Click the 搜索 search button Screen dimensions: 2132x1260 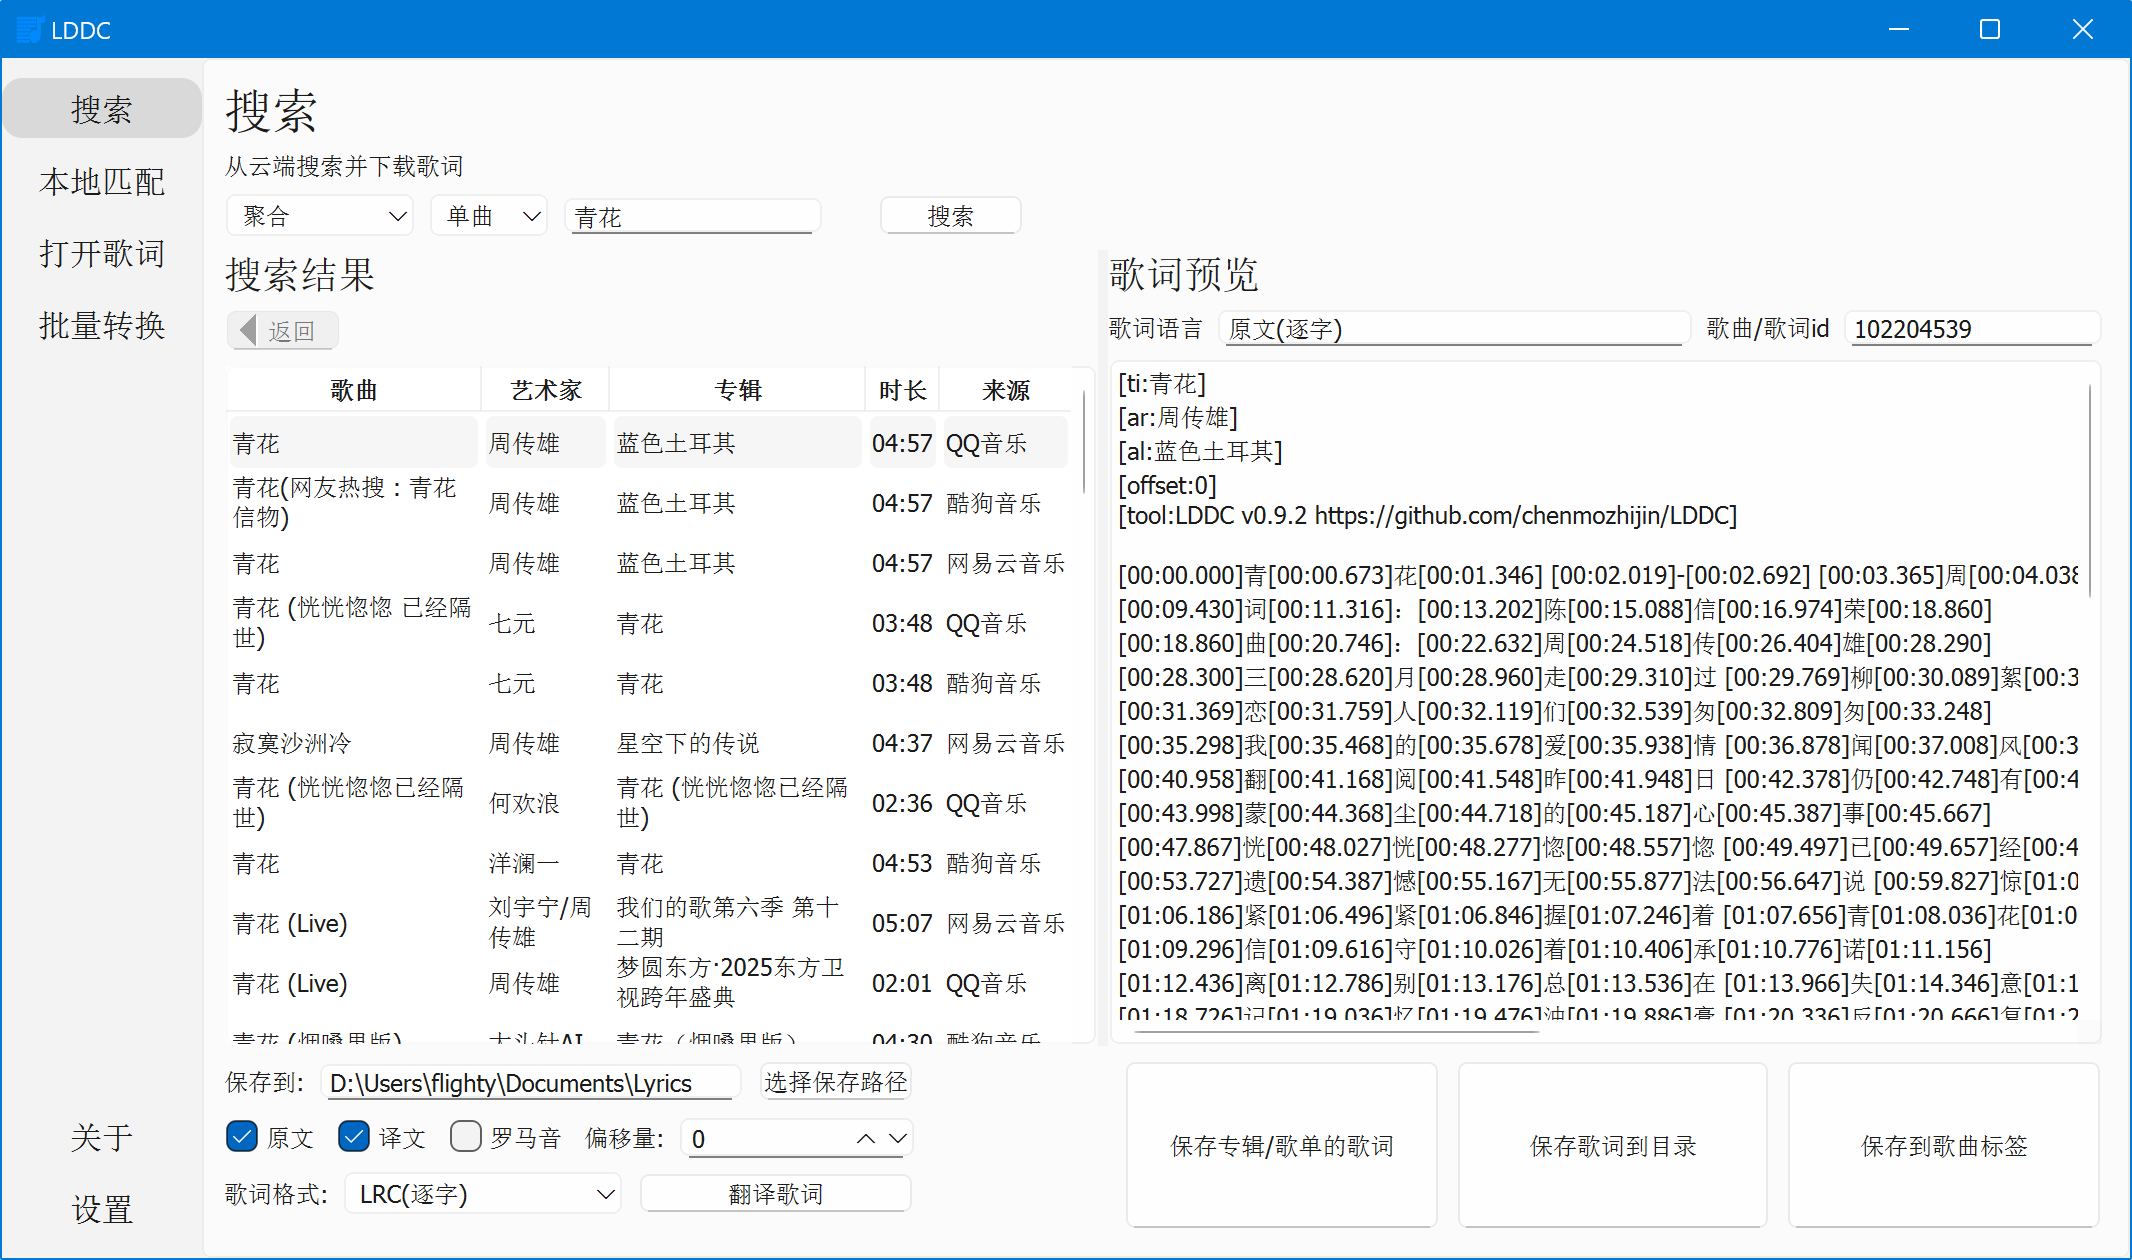click(x=950, y=216)
